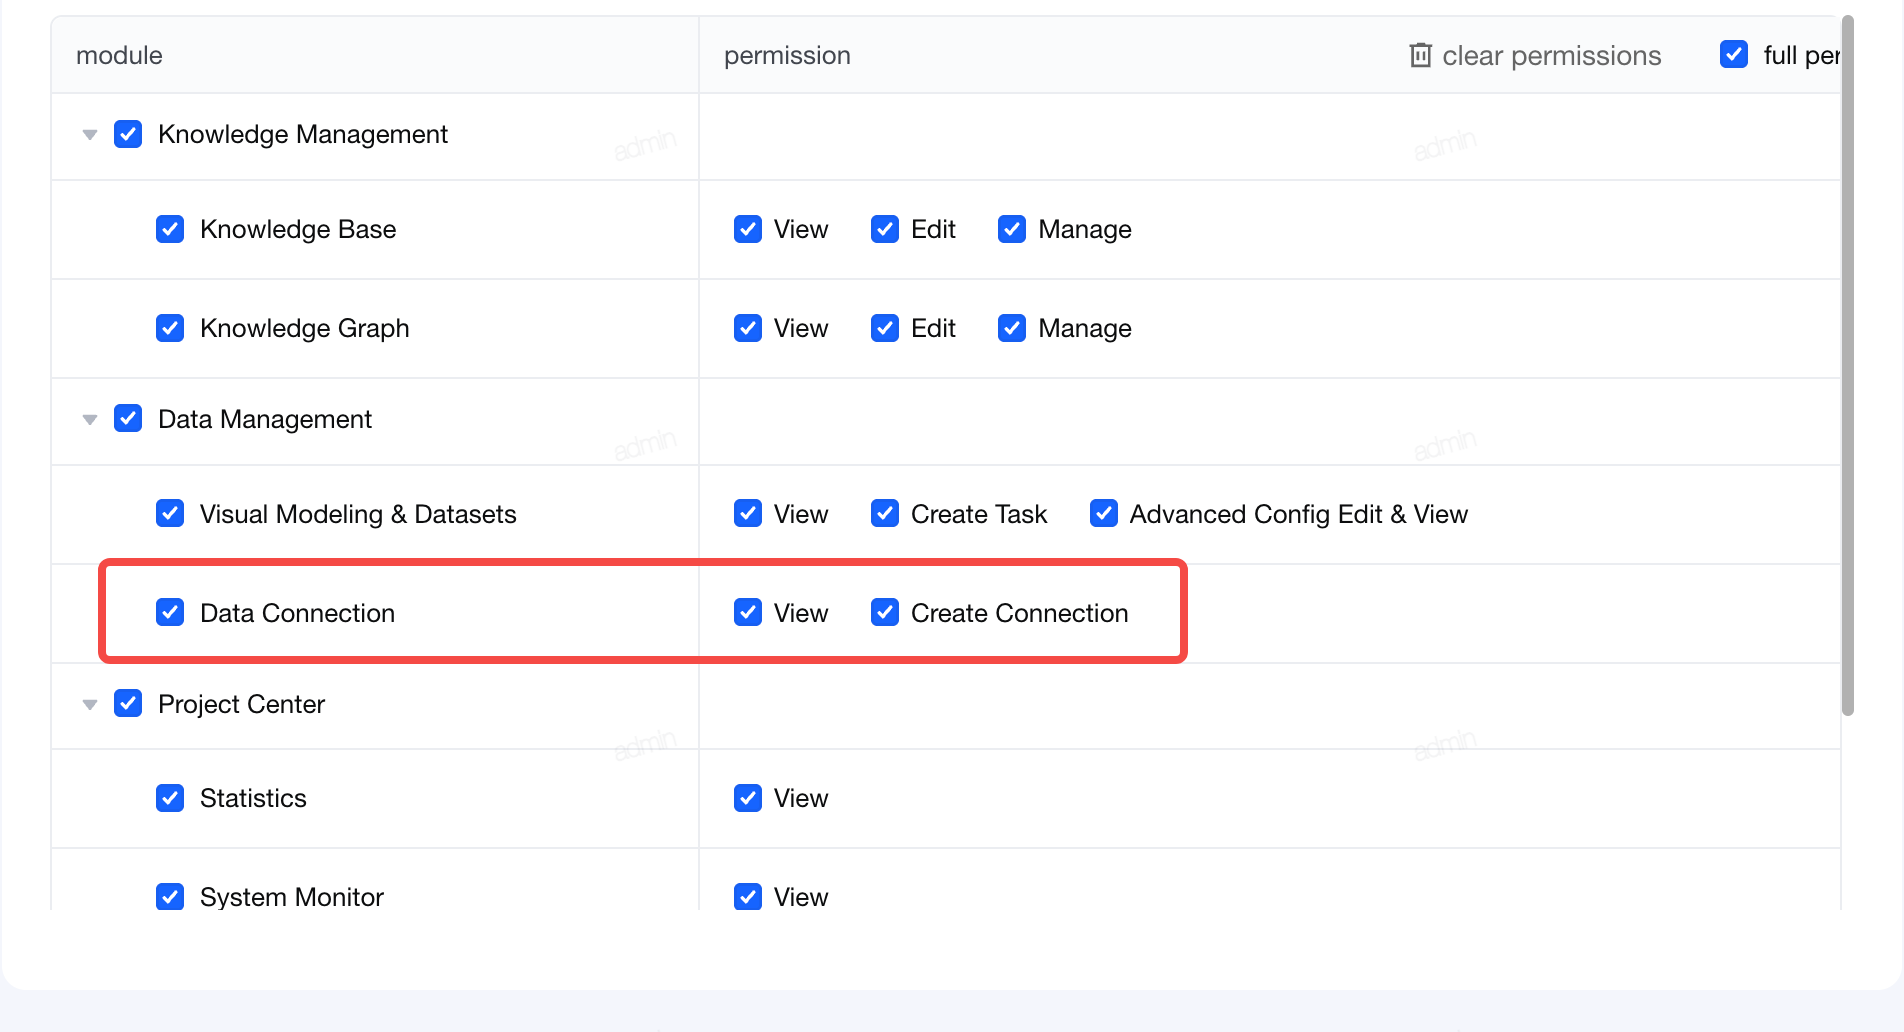1904x1032 pixels.
Task: Toggle the Data Management module checkbox
Action: 128,418
